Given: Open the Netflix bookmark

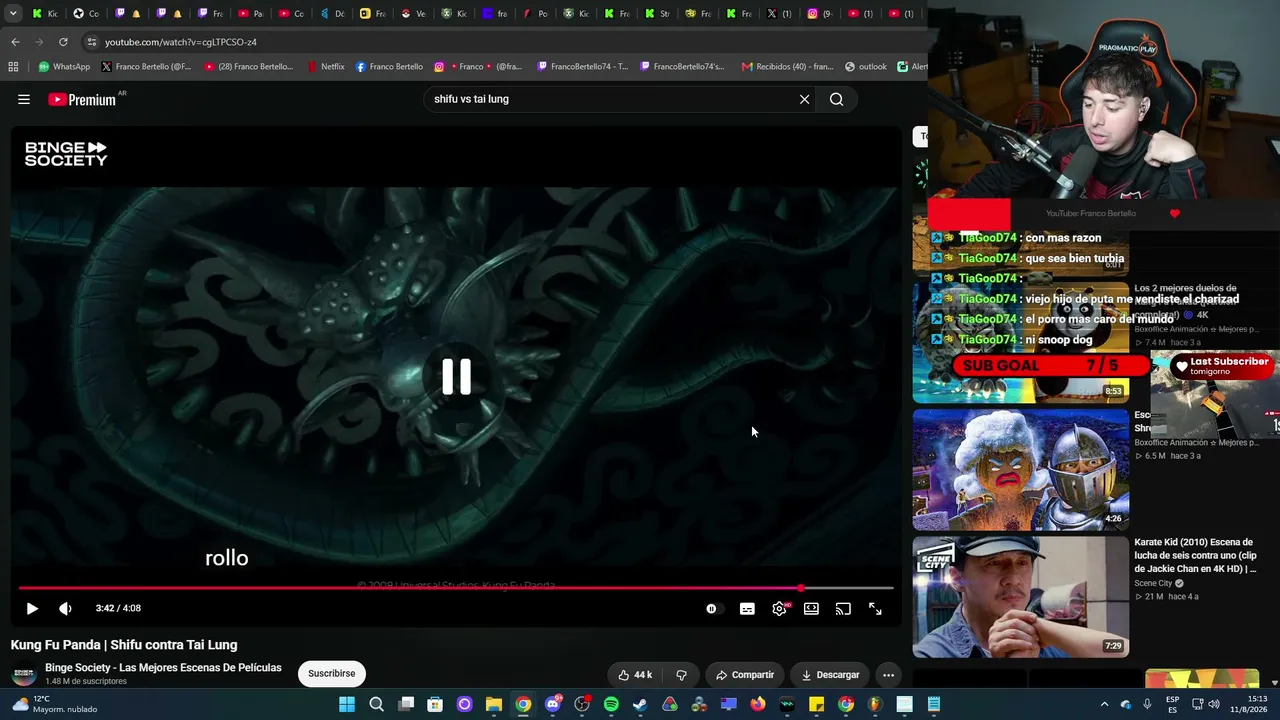Looking at the screenshot, I should [326, 67].
